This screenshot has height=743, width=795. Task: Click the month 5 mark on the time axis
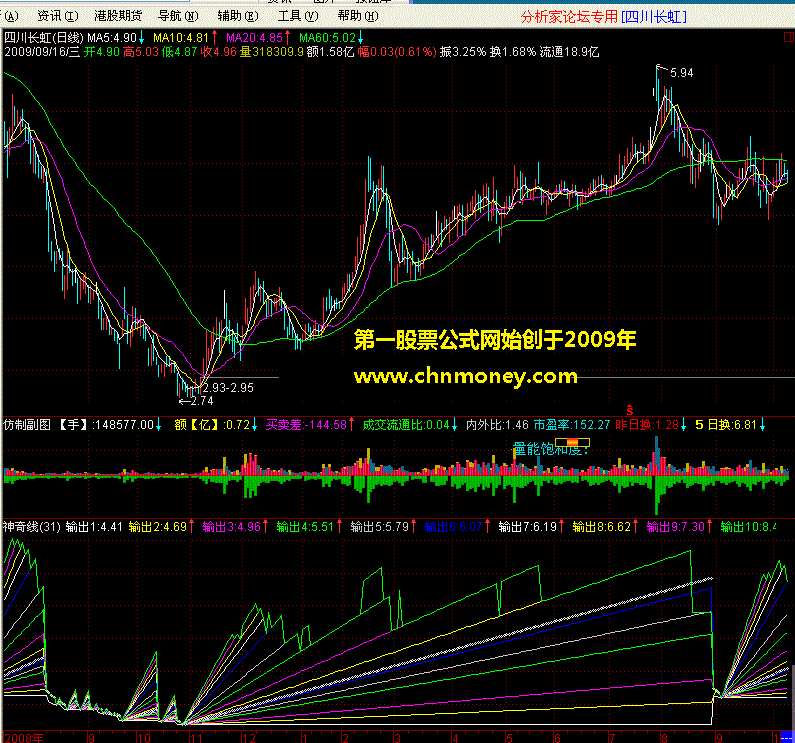coord(509,737)
